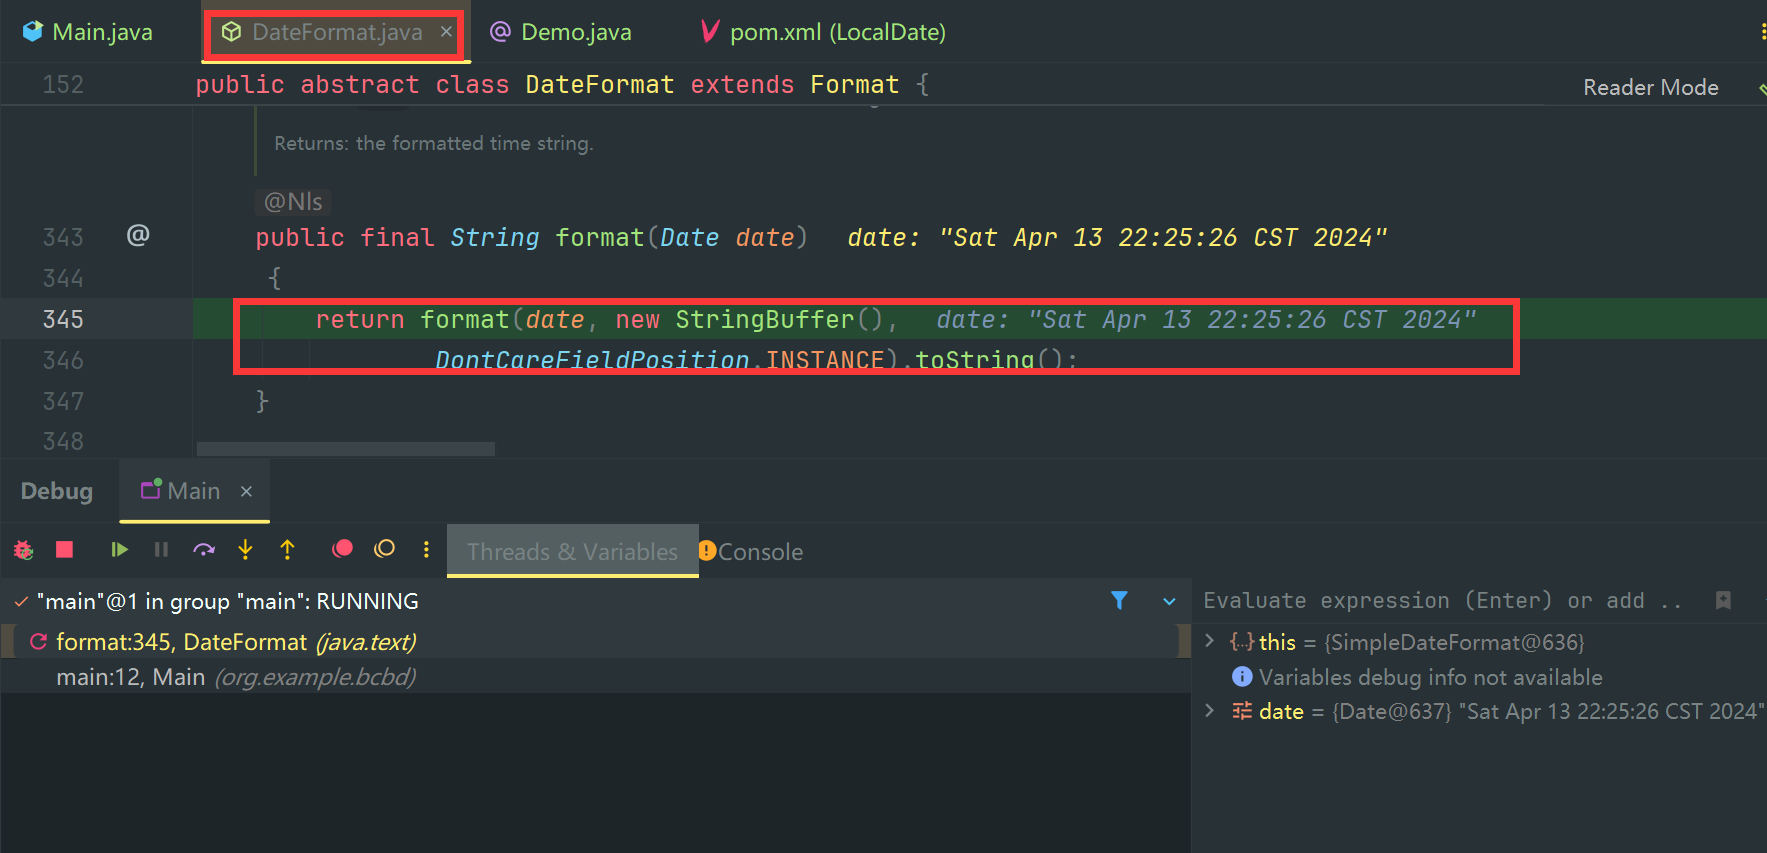This screenshot has width=1767, height=853.
Task: Close the DateFormat.java tab
Action: (446, 32)
